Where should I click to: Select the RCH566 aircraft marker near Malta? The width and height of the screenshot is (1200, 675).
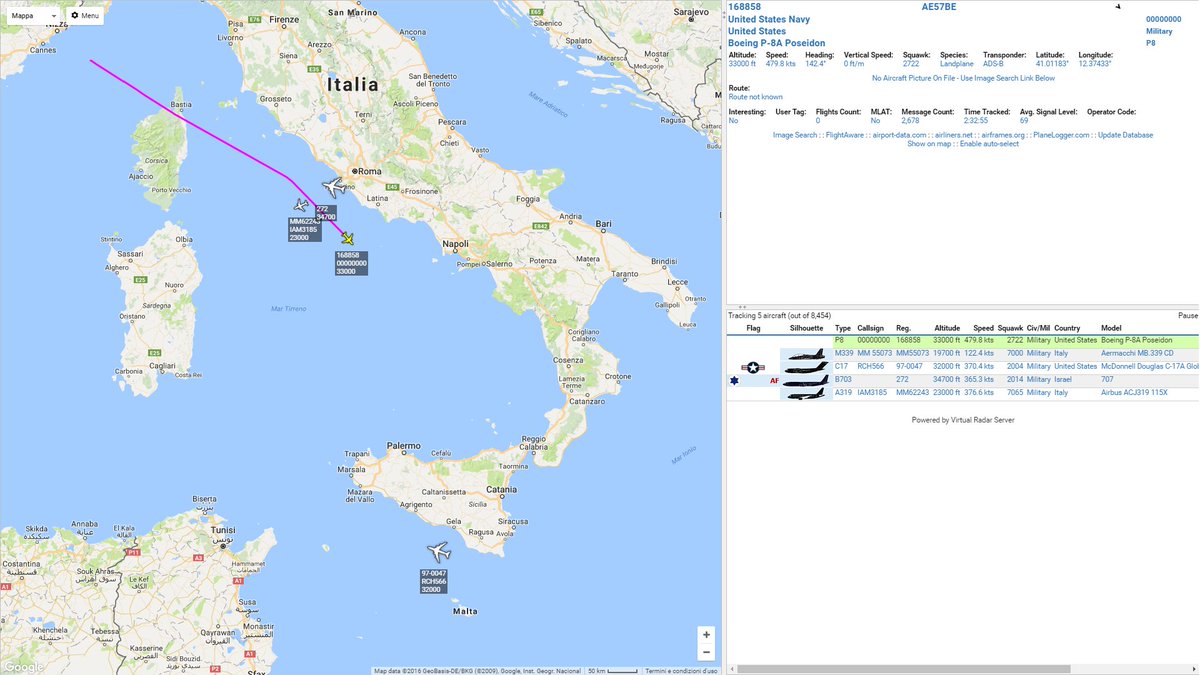pos(437,551)
